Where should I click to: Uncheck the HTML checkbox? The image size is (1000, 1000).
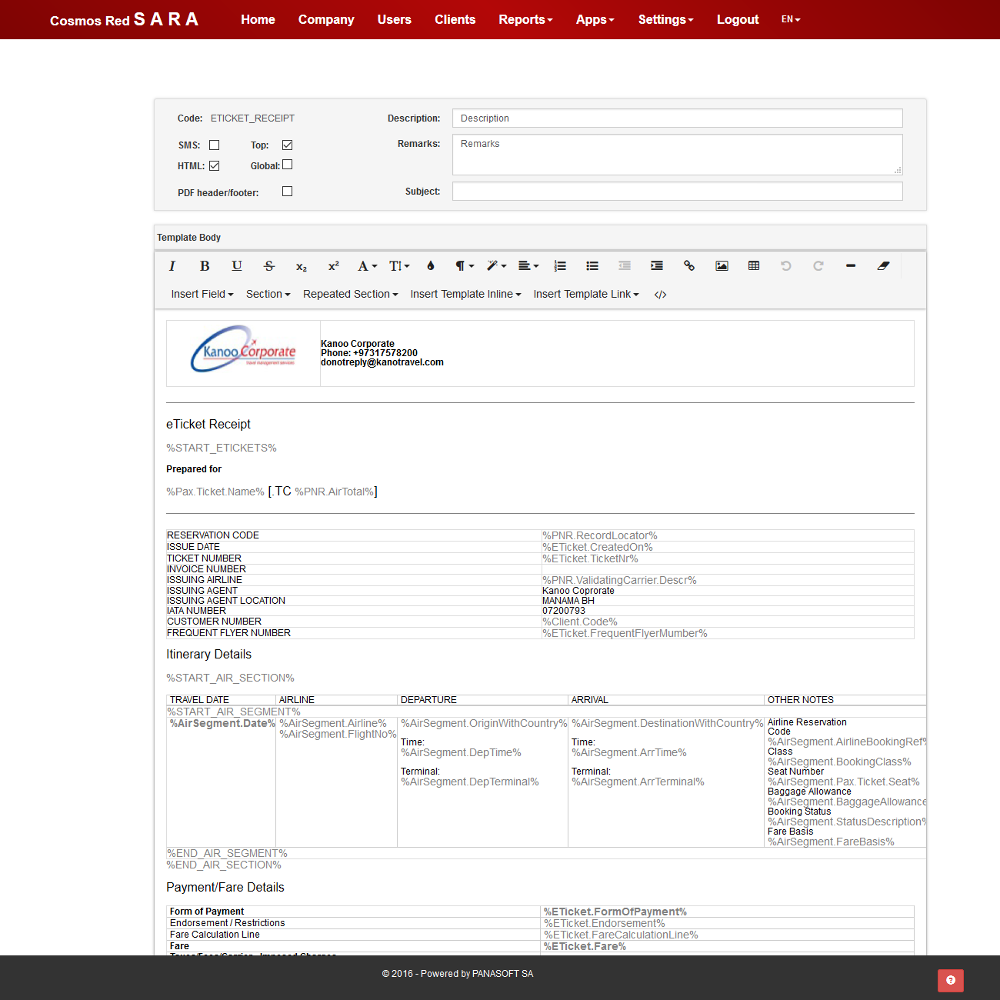(214, 166)
